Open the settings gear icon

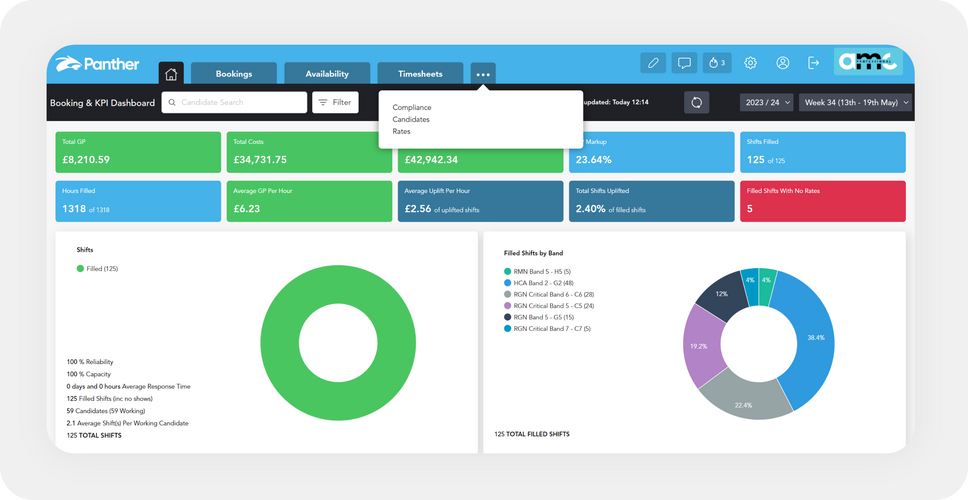tap(750, 63)
